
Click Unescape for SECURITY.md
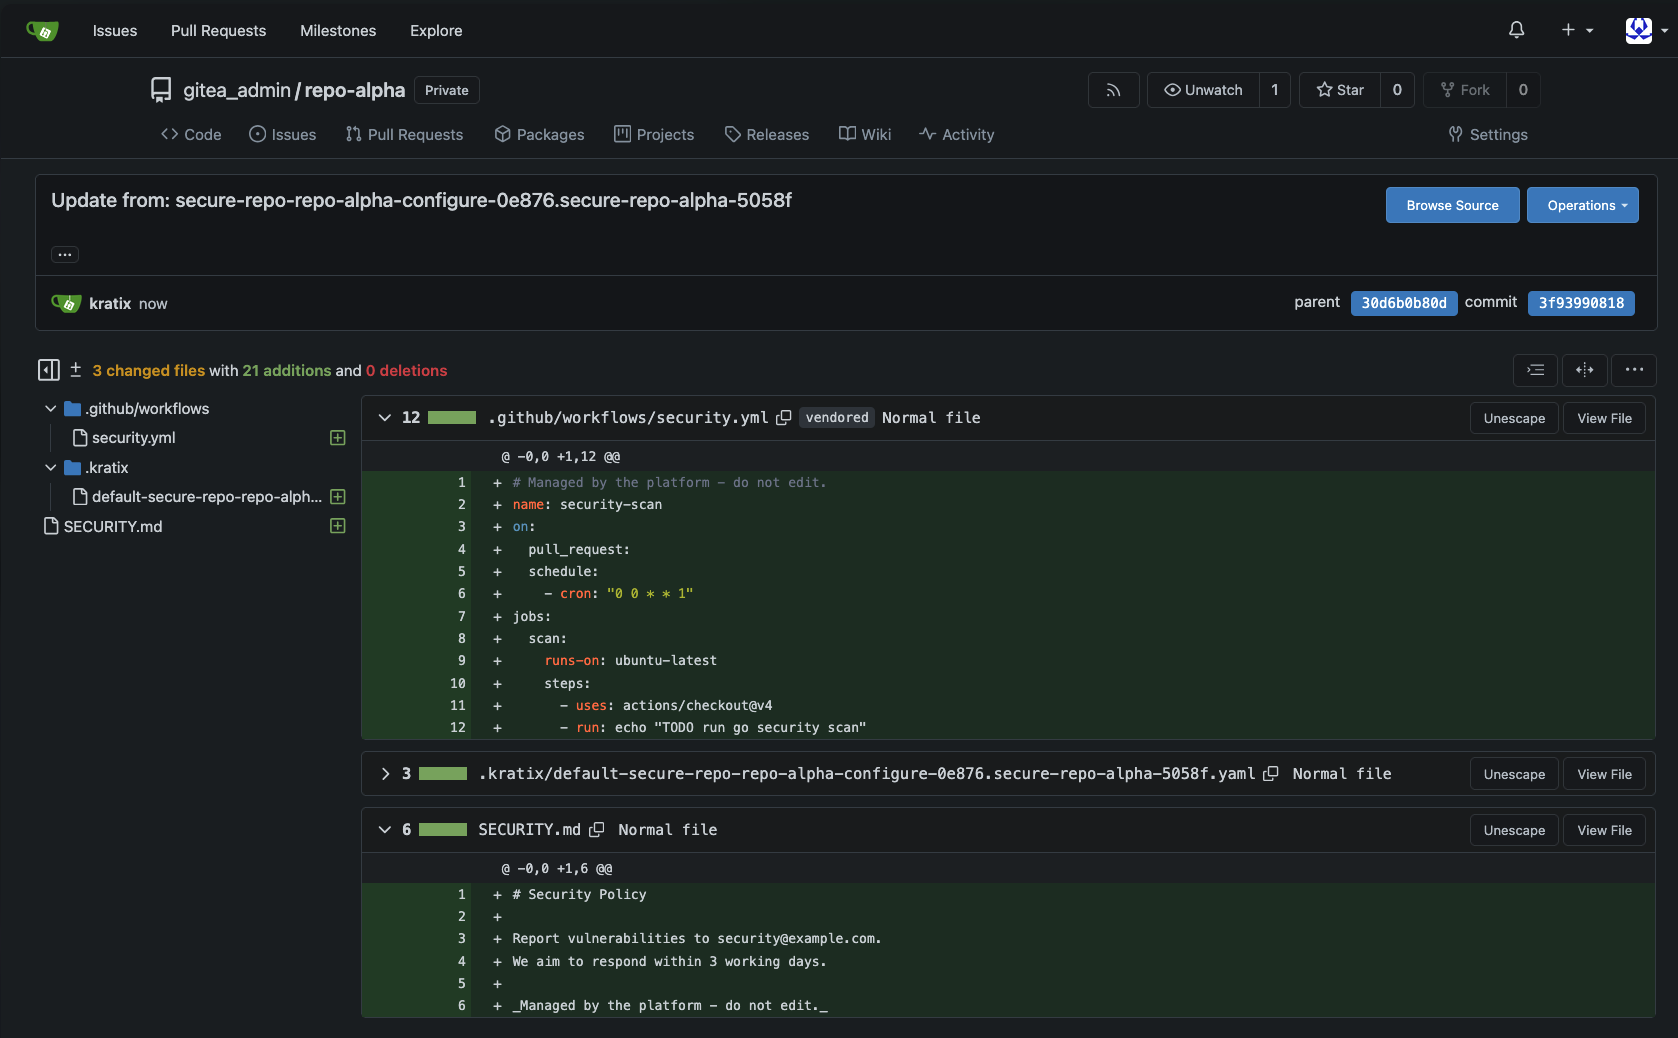(x=1514, y=830)
